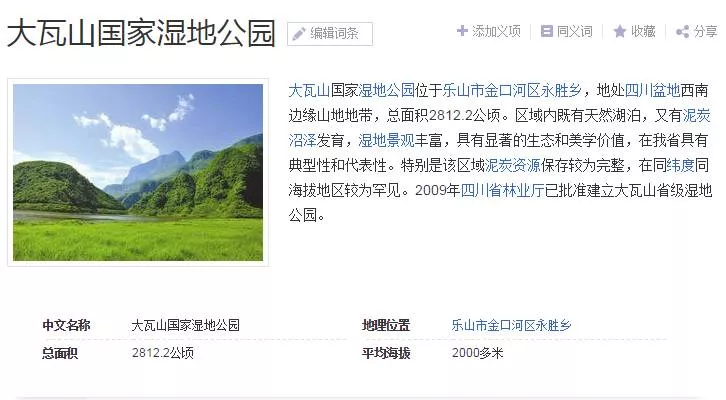Screen dimensions: 726x400
Task: Follow the 湿地公园 link in first line
Action: pyautogui.click(x=386, y=90)
